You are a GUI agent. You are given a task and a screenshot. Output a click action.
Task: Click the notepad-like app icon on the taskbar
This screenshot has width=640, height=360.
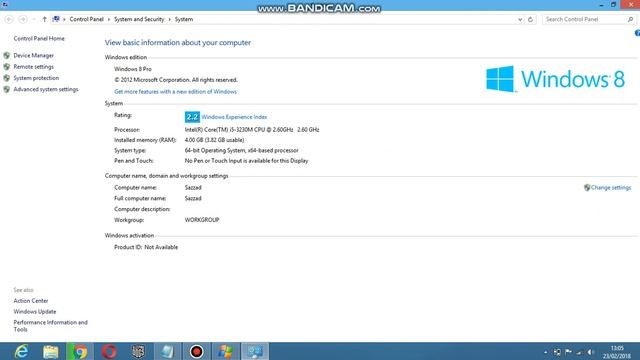(167, 351)
